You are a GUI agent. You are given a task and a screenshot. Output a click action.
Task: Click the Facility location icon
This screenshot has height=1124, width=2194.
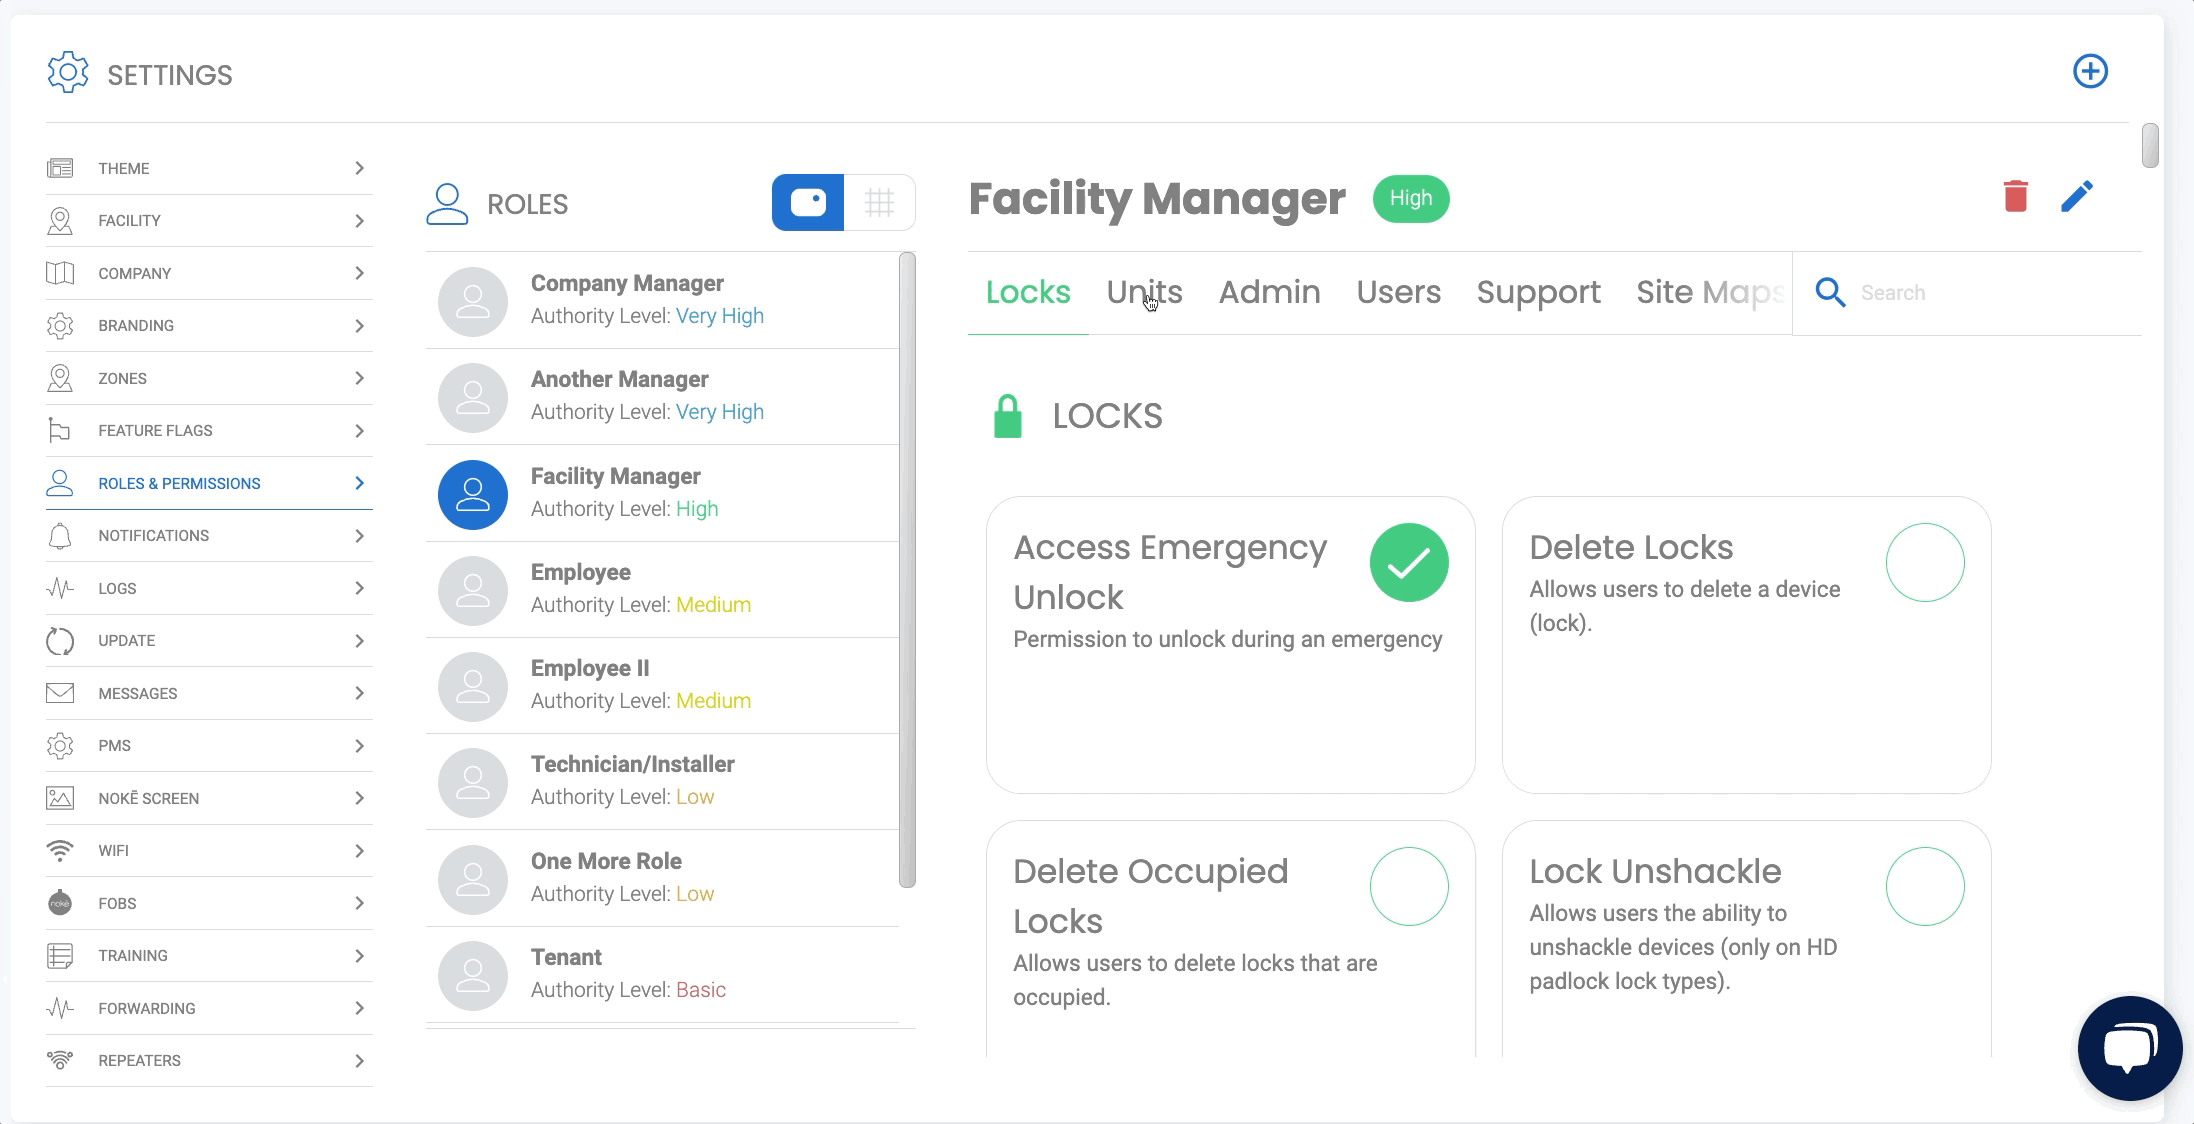coord(60,221)
